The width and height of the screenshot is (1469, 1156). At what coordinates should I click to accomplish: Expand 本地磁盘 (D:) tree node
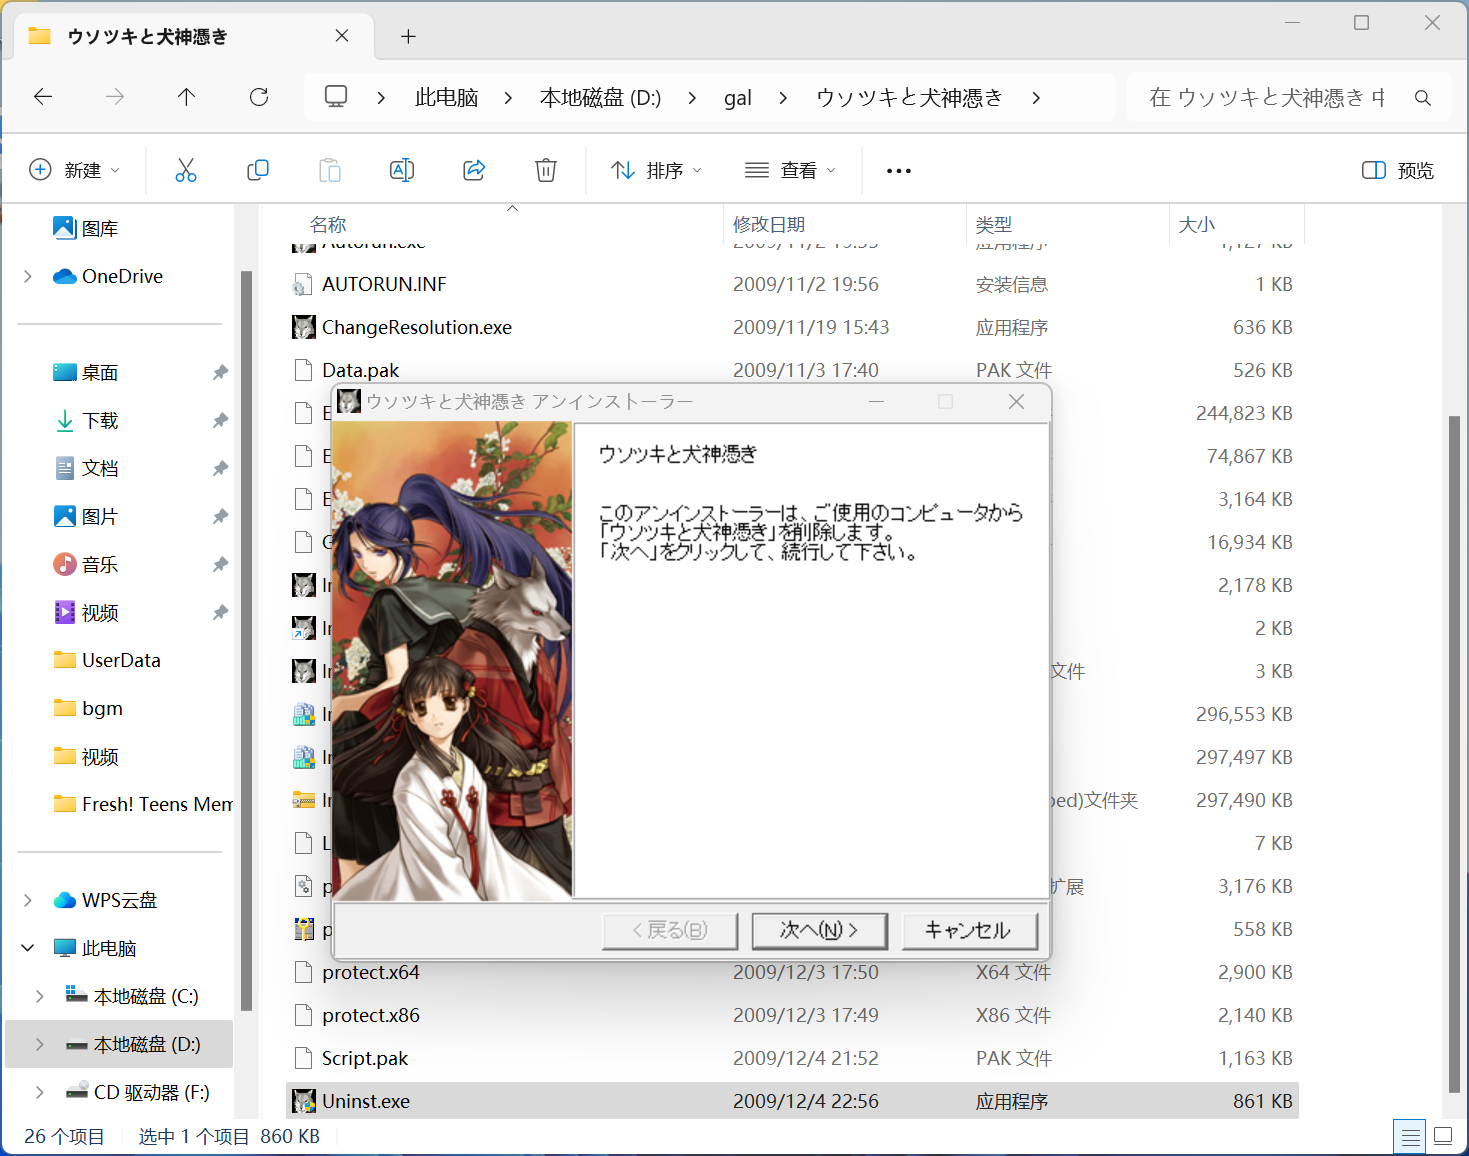click(40, 1044)
